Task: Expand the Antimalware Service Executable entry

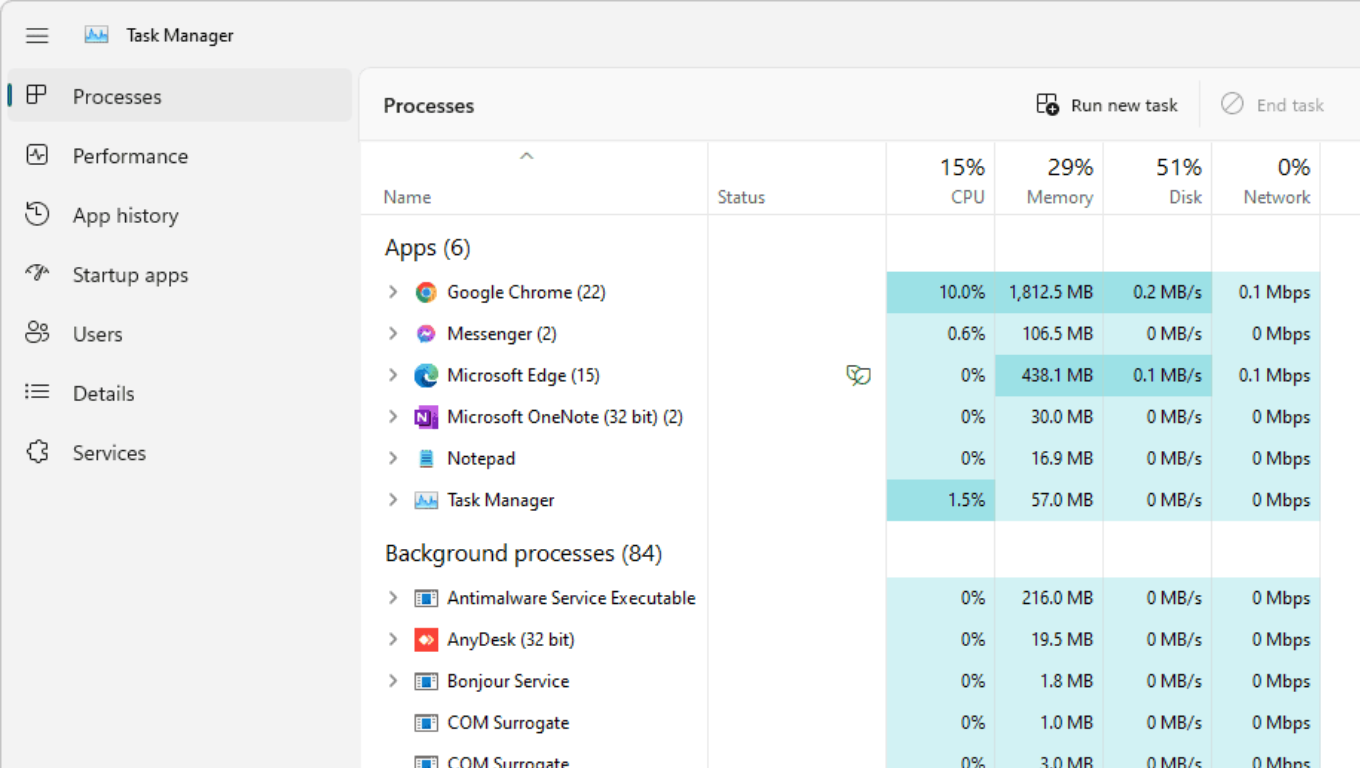Action: [393, 598]
